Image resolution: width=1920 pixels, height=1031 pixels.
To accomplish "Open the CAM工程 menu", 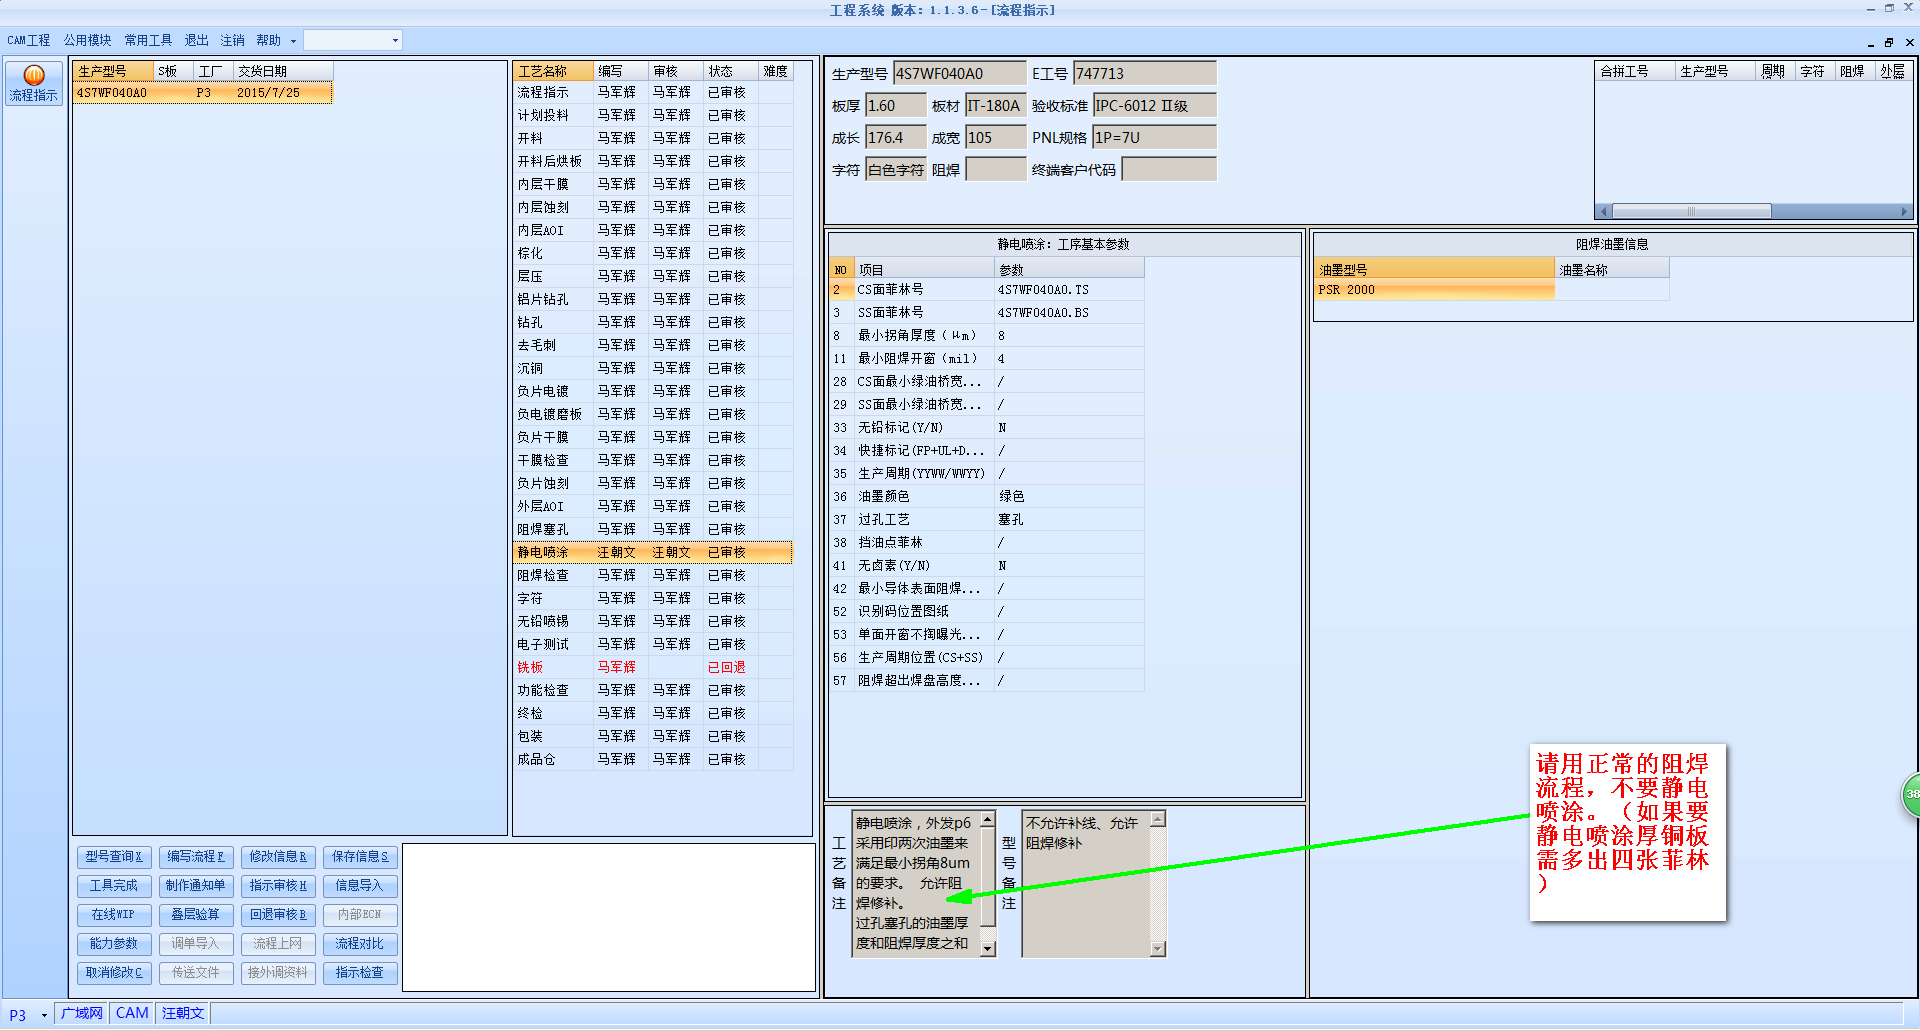I will tap(29, 41).
